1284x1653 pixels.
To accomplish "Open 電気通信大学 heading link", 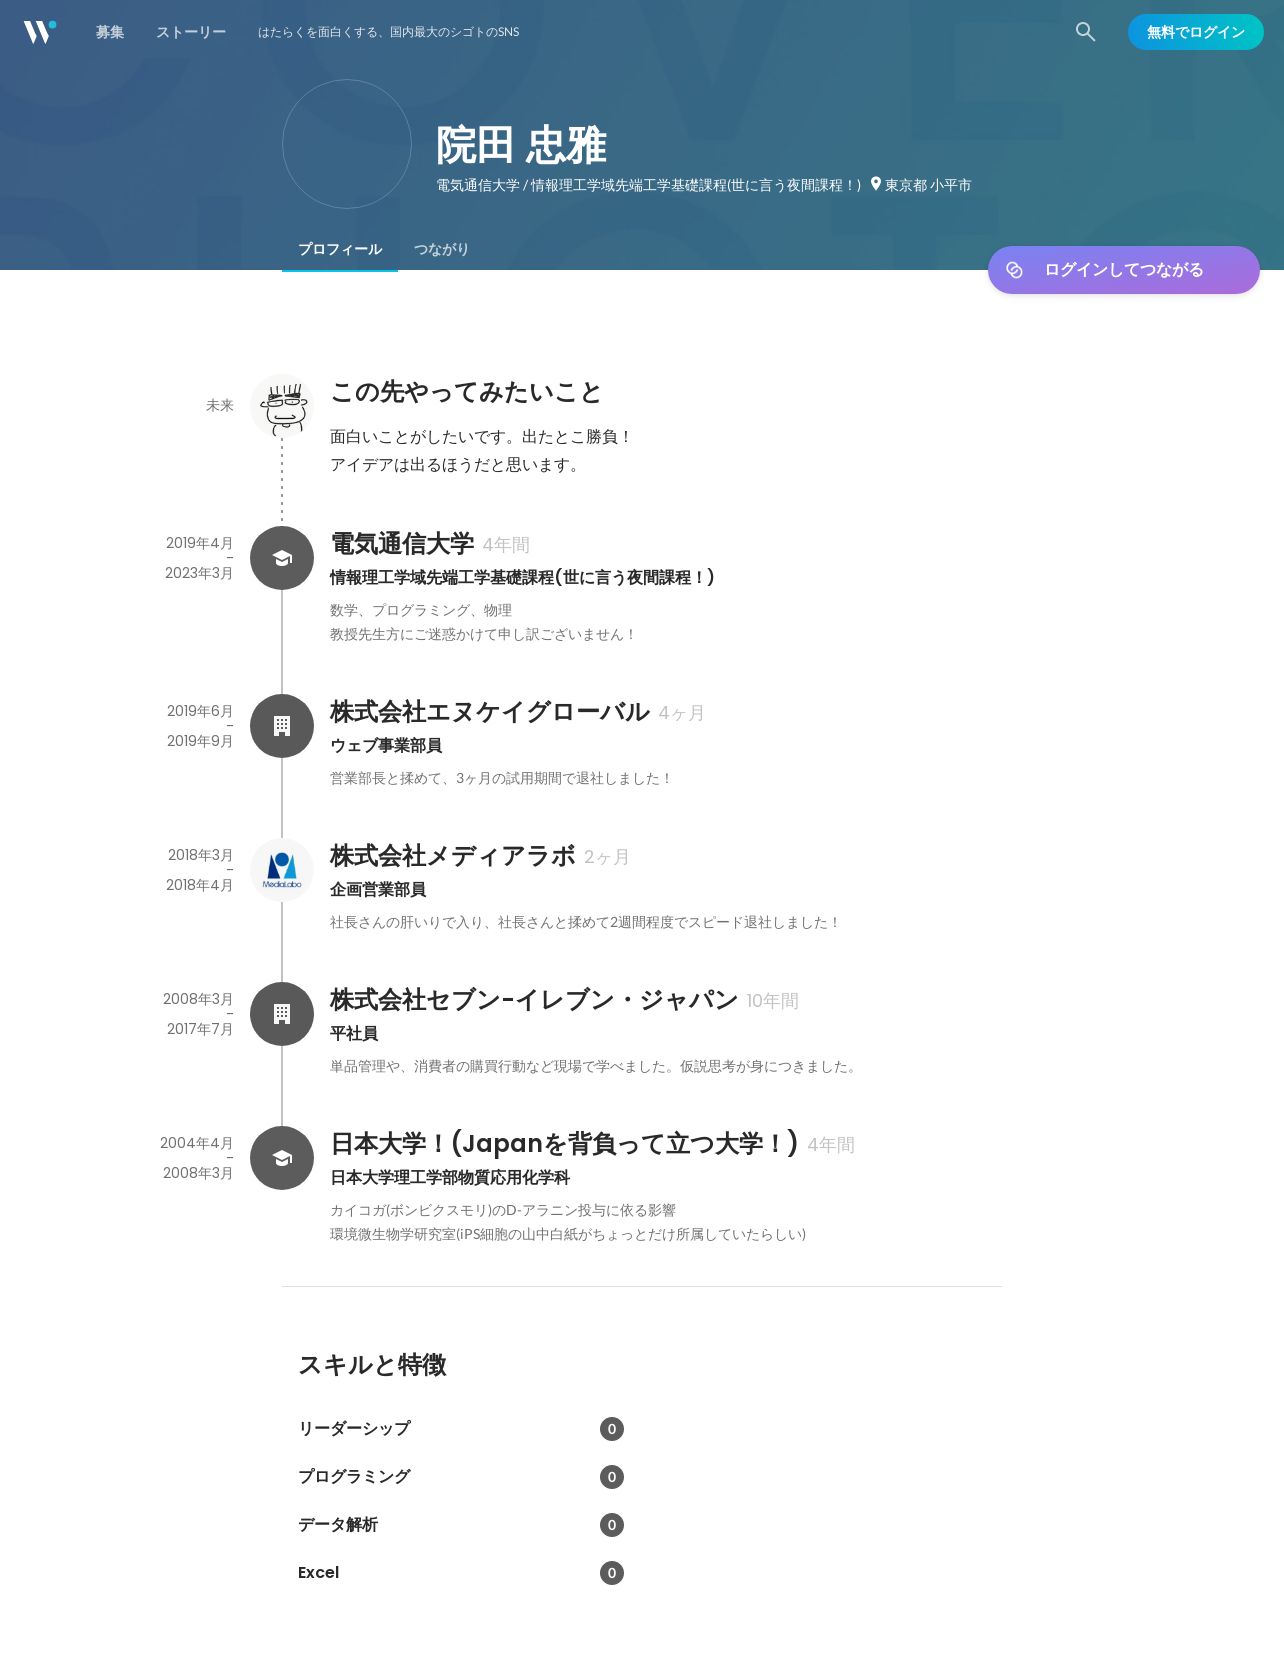I will 402,544.
